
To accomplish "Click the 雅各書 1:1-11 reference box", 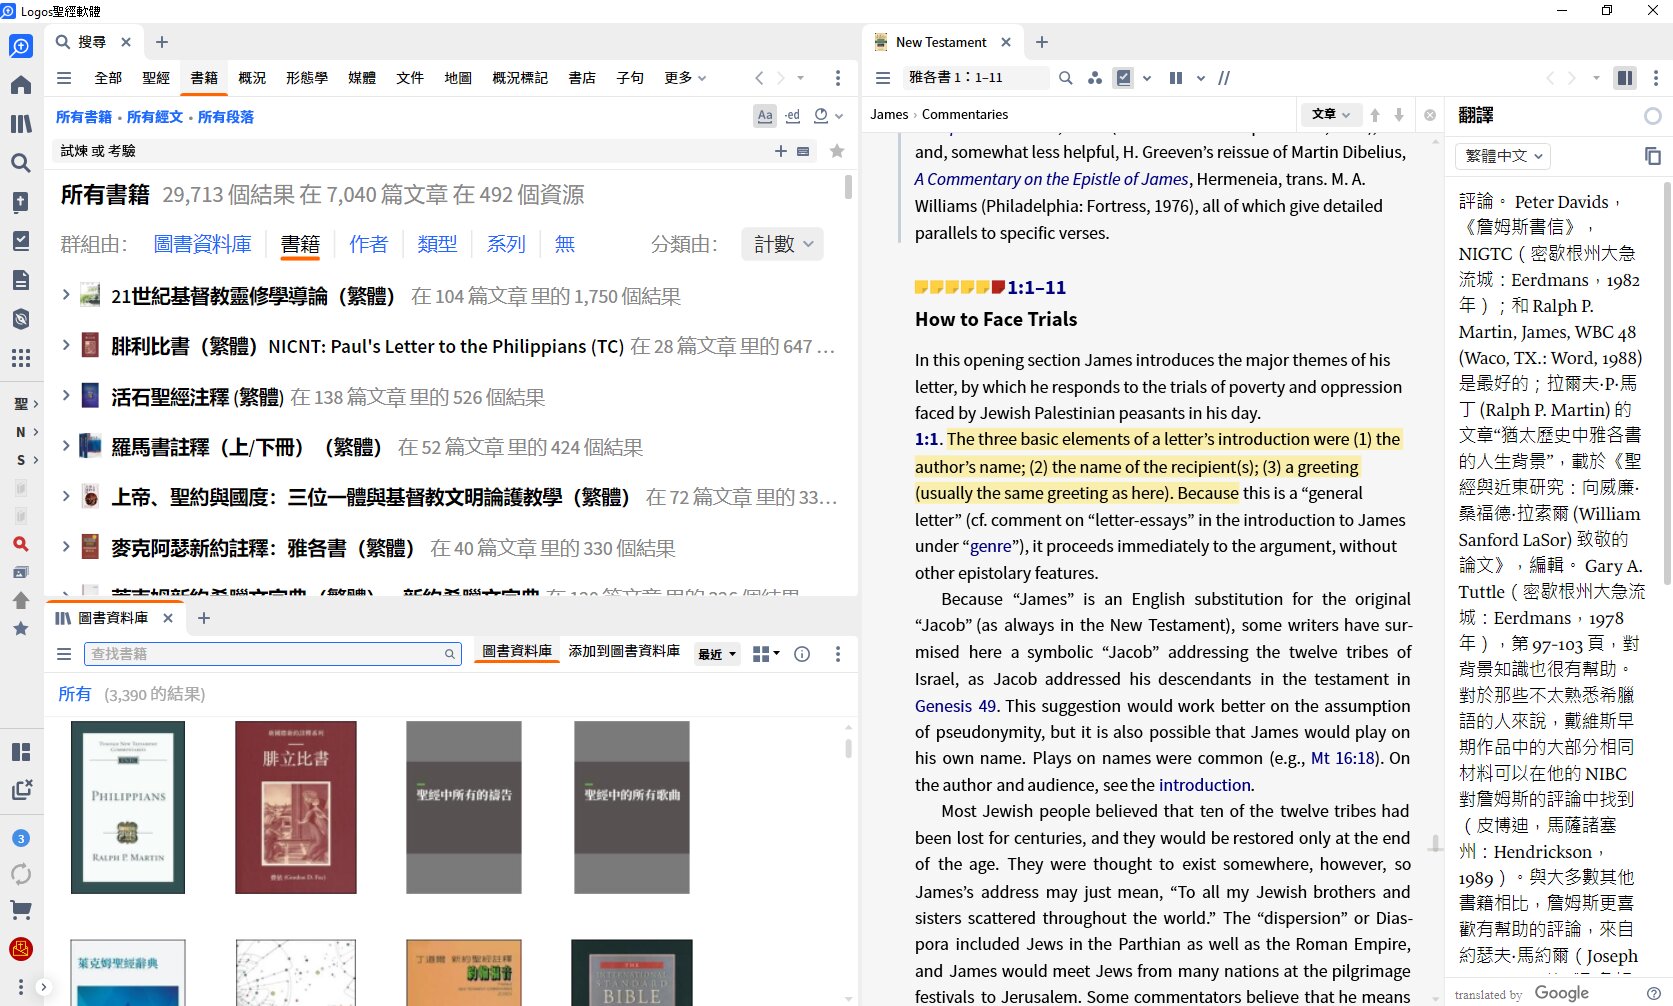I will 974,78.
